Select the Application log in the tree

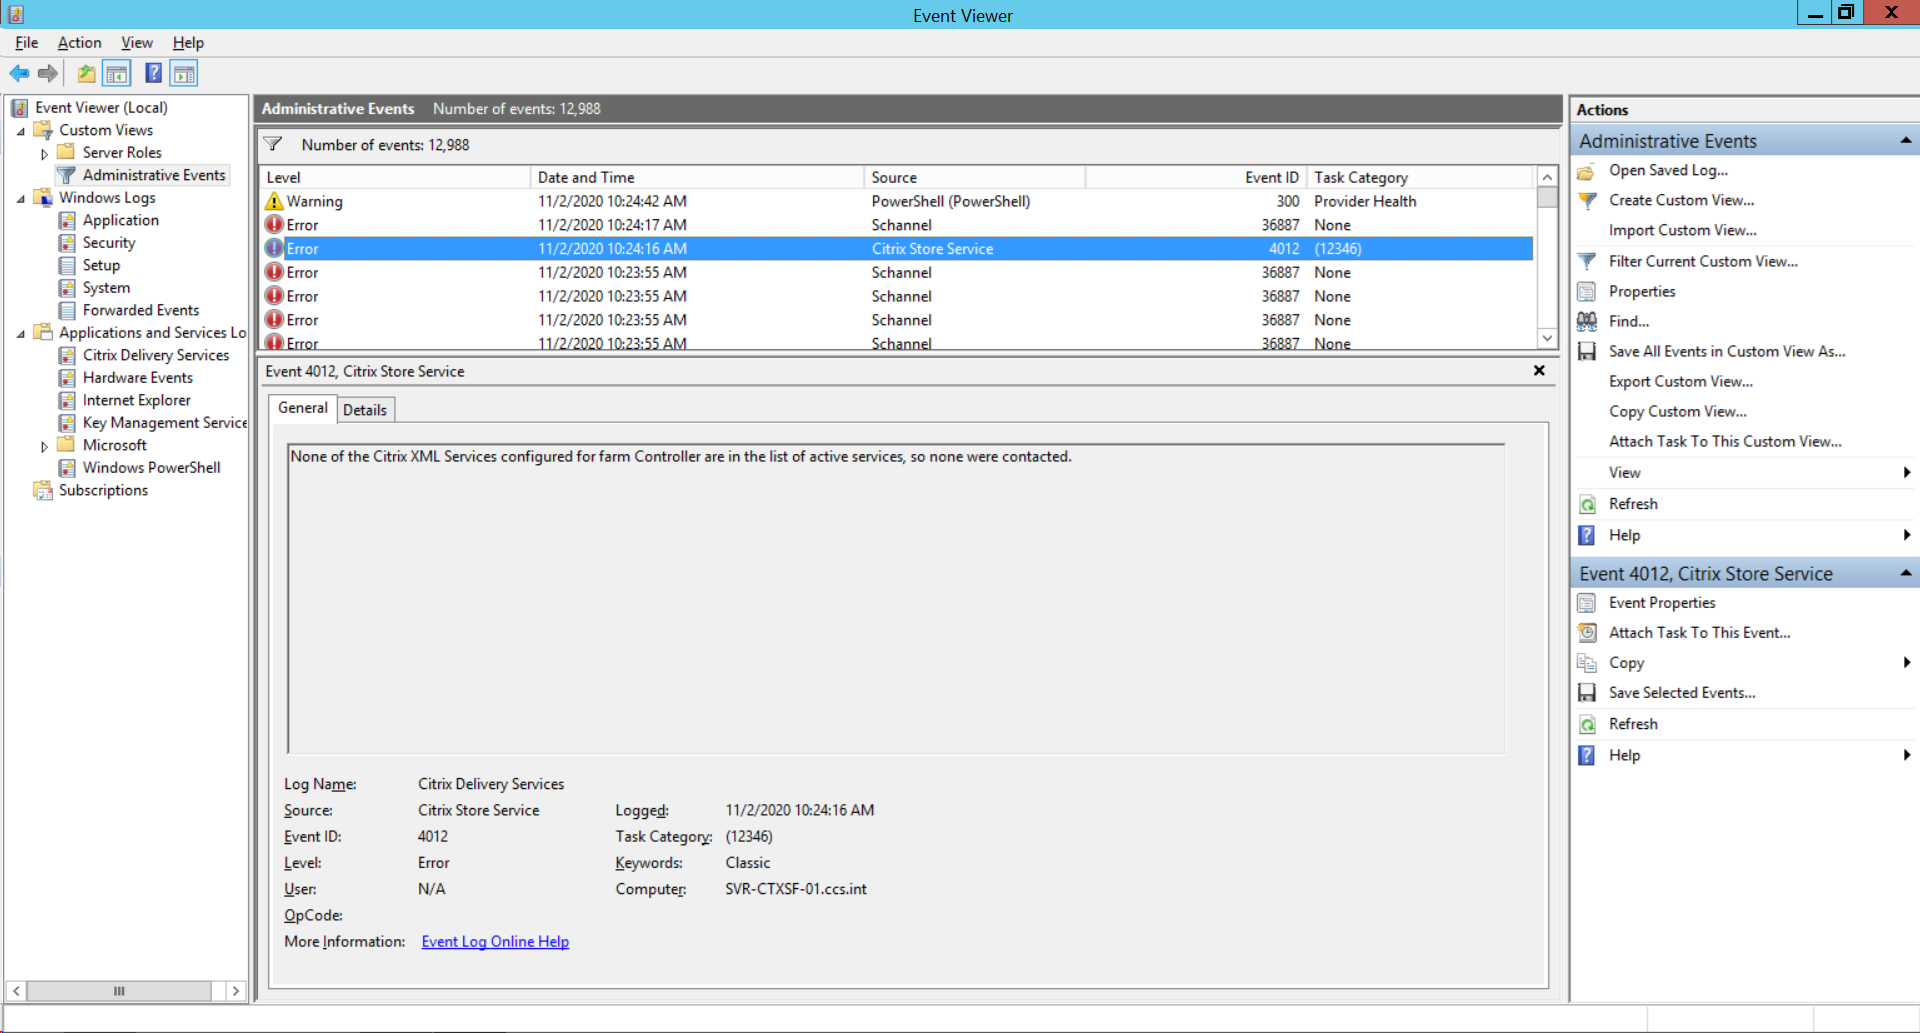[x=120, y=220]
